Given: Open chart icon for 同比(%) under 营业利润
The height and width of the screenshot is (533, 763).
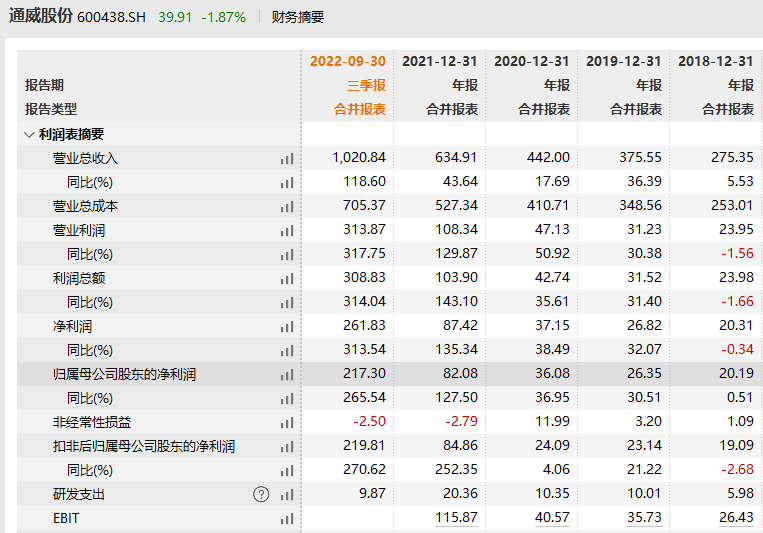Looking at the screenshot, I should click(287, 255).
